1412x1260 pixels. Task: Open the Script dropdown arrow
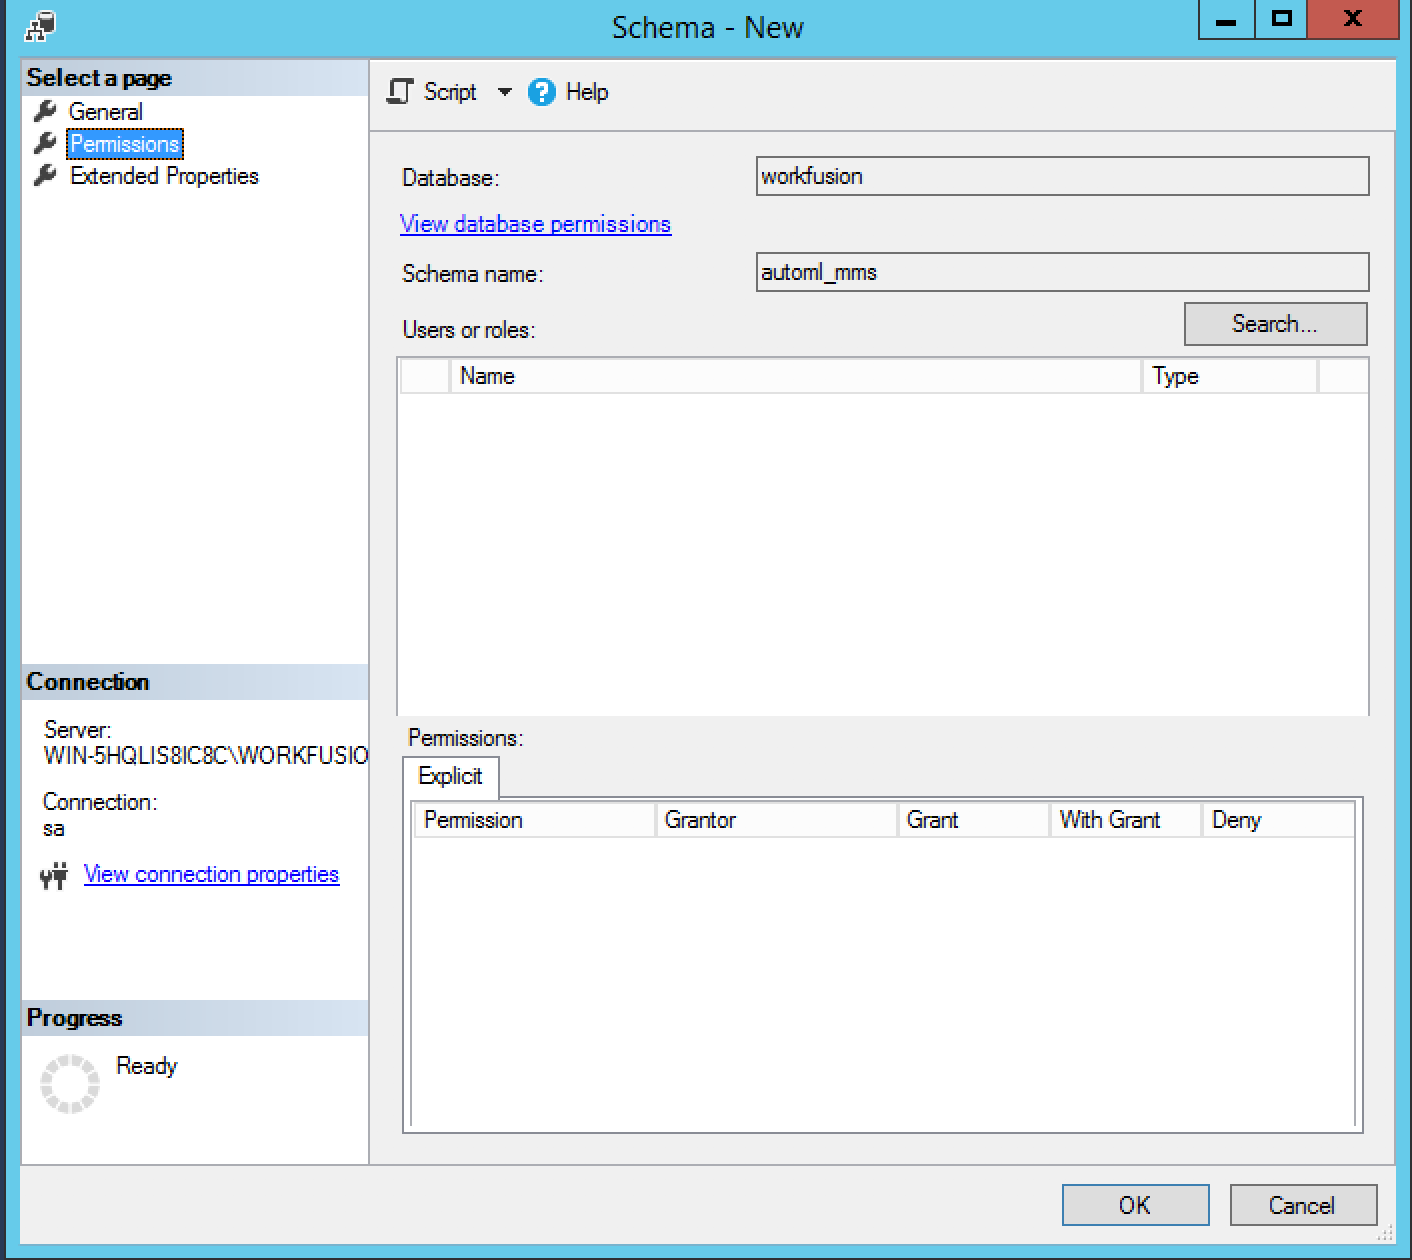click(x=505, y=92)
